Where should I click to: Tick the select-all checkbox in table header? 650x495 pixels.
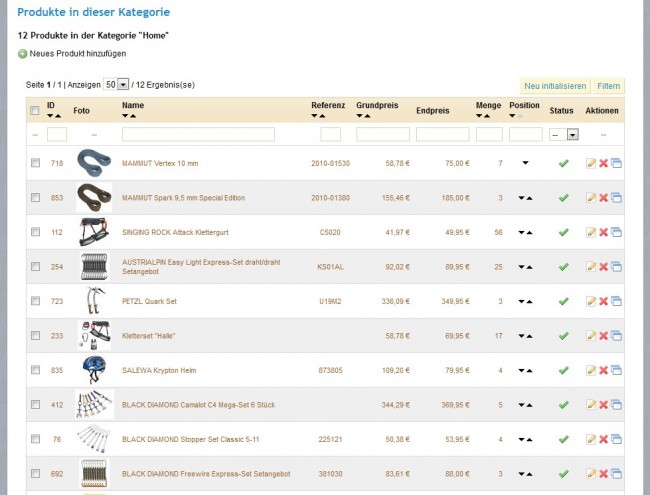tap(35, 110)
